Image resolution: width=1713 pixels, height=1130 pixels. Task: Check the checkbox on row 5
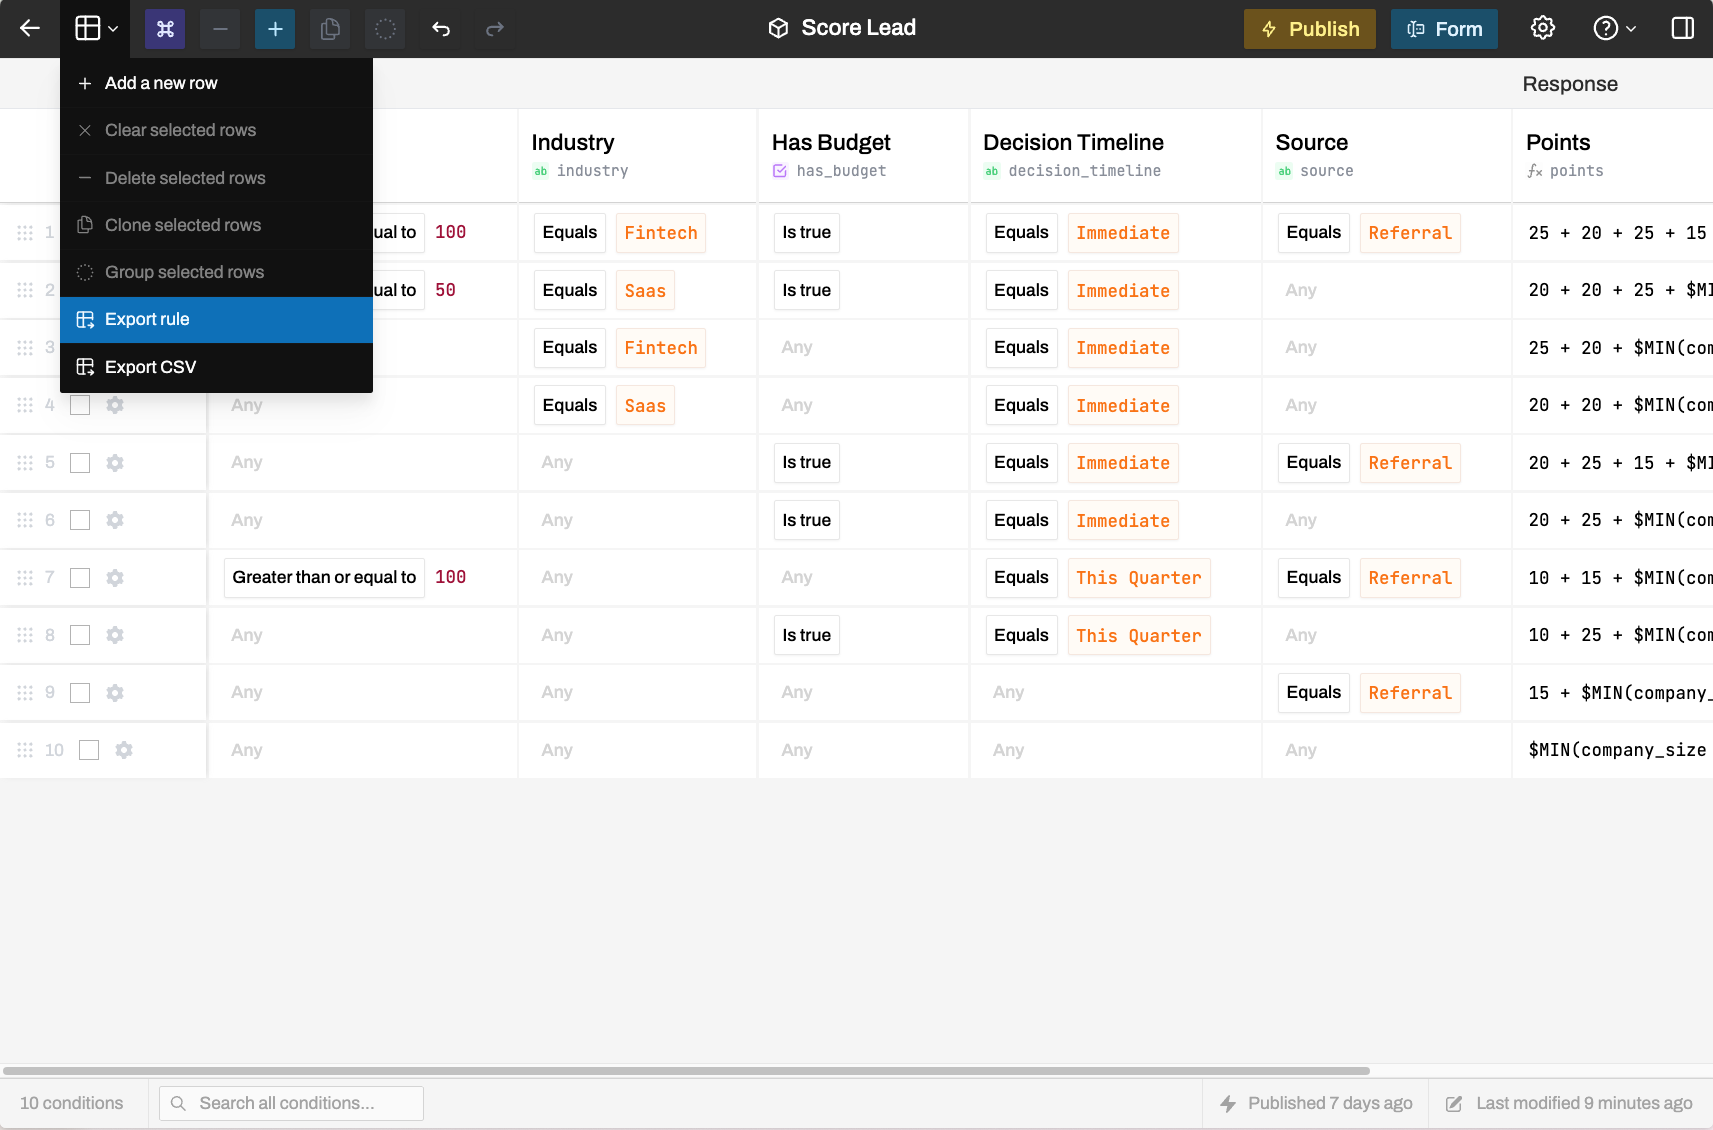pos(79,462)
